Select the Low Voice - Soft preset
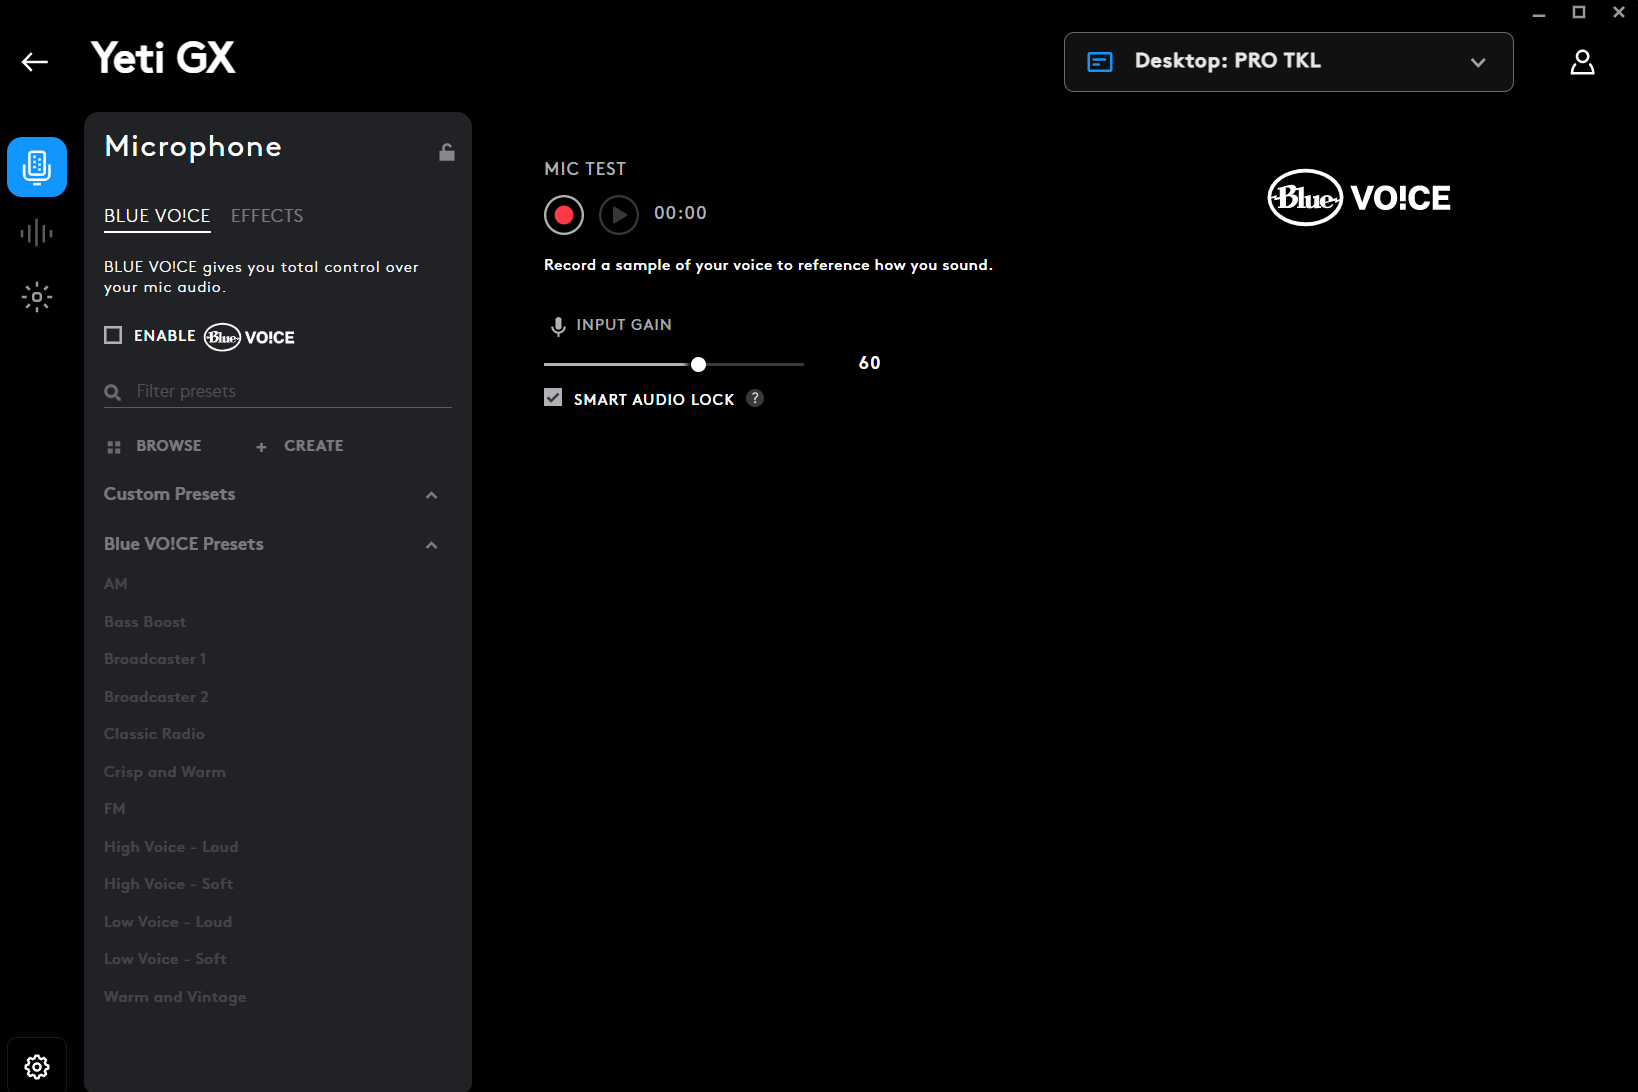This screenshot has width=1638, height=1092. pyautogui.click(x=165, y=959)
